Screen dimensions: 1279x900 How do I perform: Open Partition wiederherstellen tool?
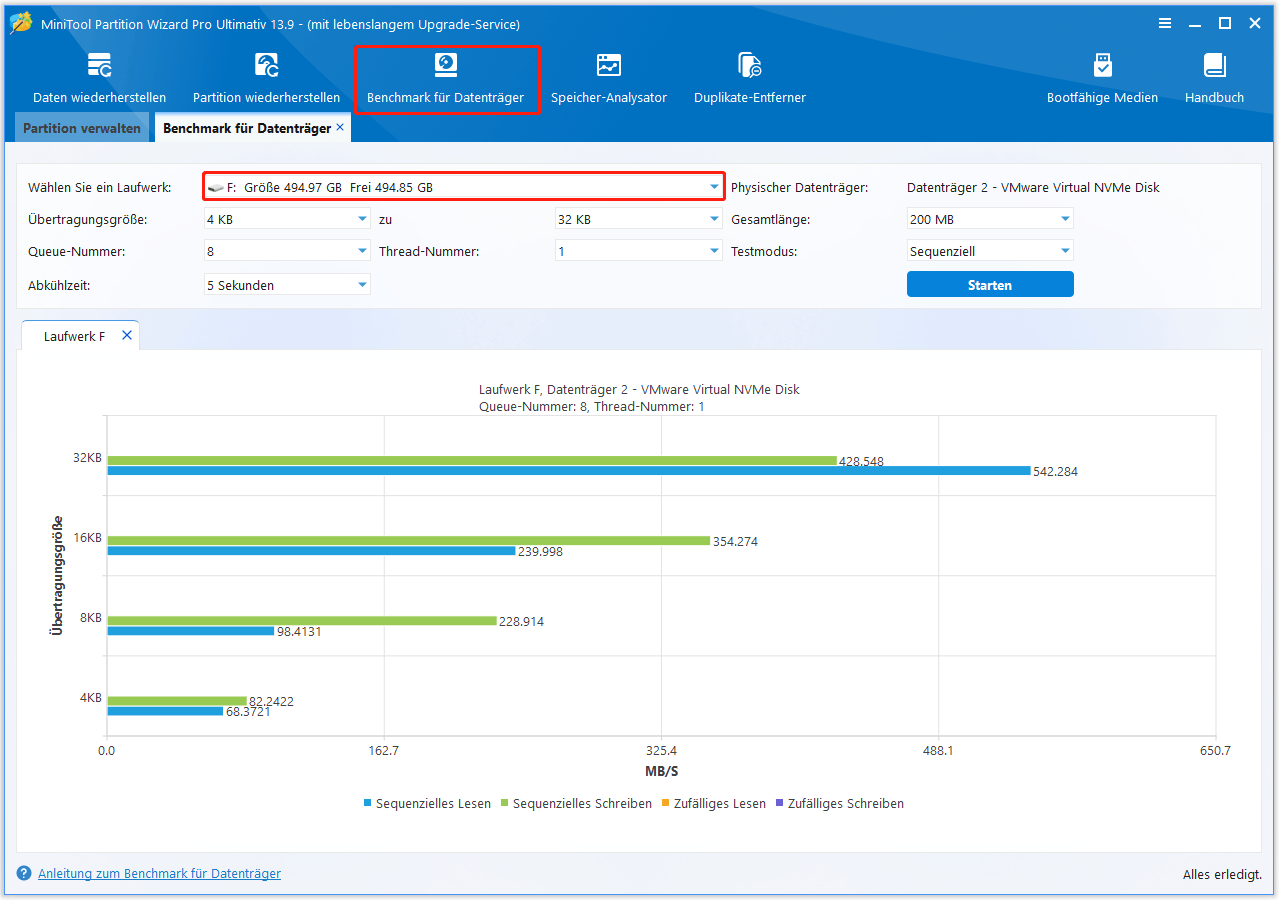[x=266, y=78]
